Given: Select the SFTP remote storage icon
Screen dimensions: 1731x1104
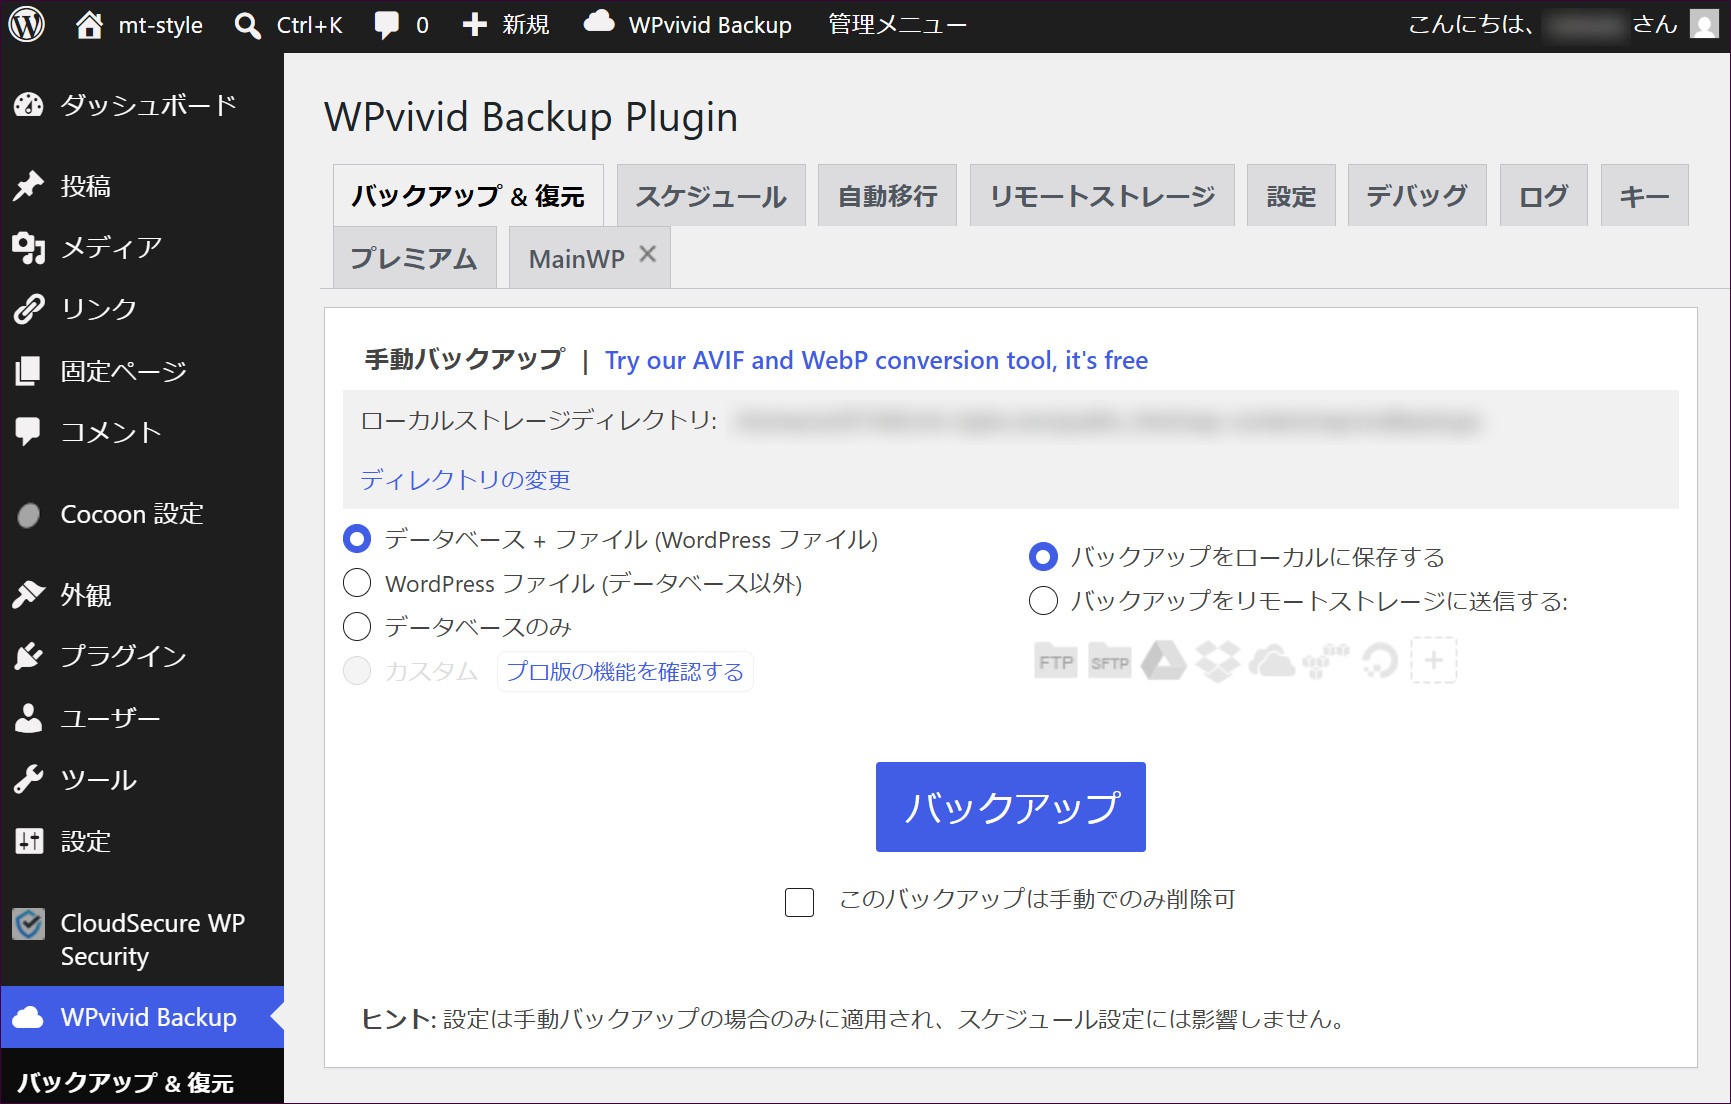Looking at the screenshot, I should (1110, 661).
